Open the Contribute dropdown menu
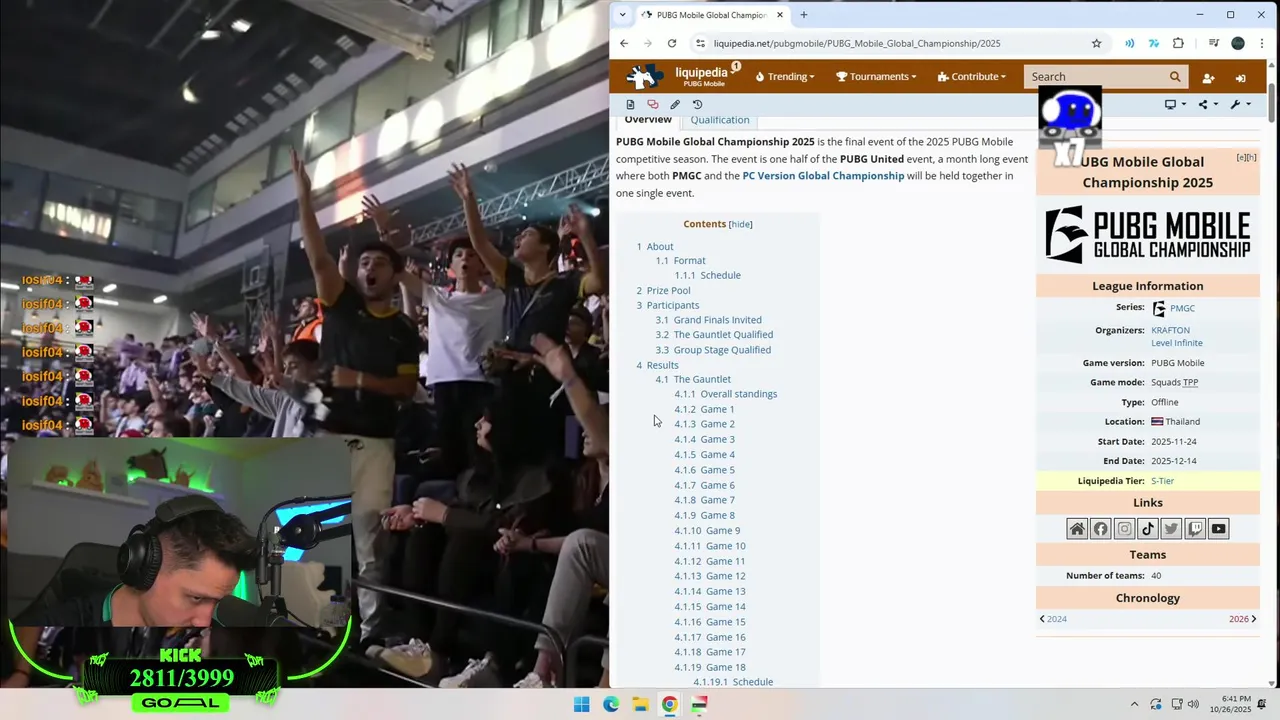This screenshot has width=1280, height=720. click(x=972, y=76)
